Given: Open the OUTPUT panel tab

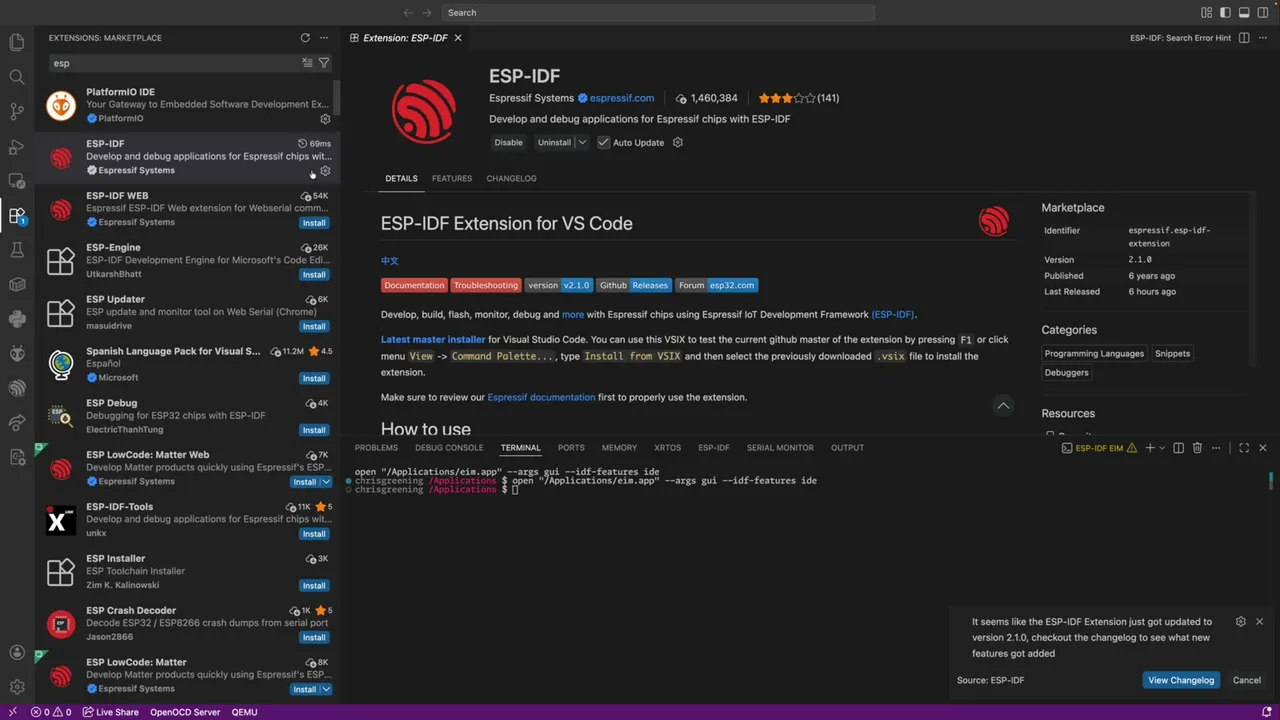Looking at the screenshot, I should [x=847, y=448].
